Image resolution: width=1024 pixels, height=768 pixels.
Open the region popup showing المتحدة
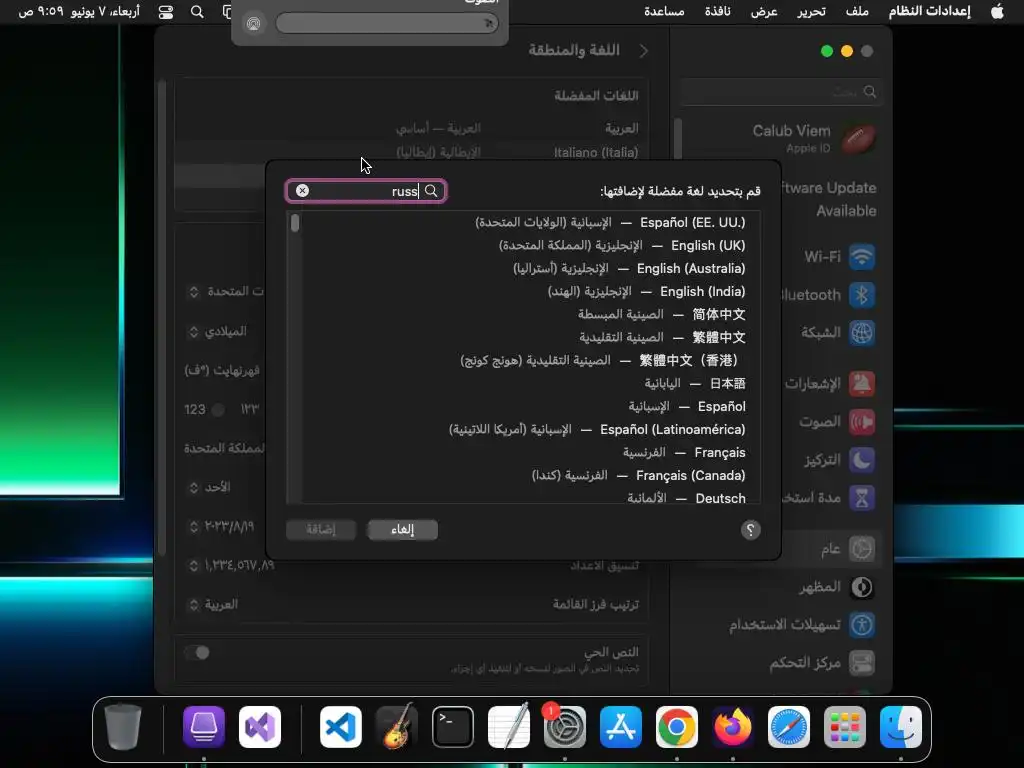click(226, 291)
